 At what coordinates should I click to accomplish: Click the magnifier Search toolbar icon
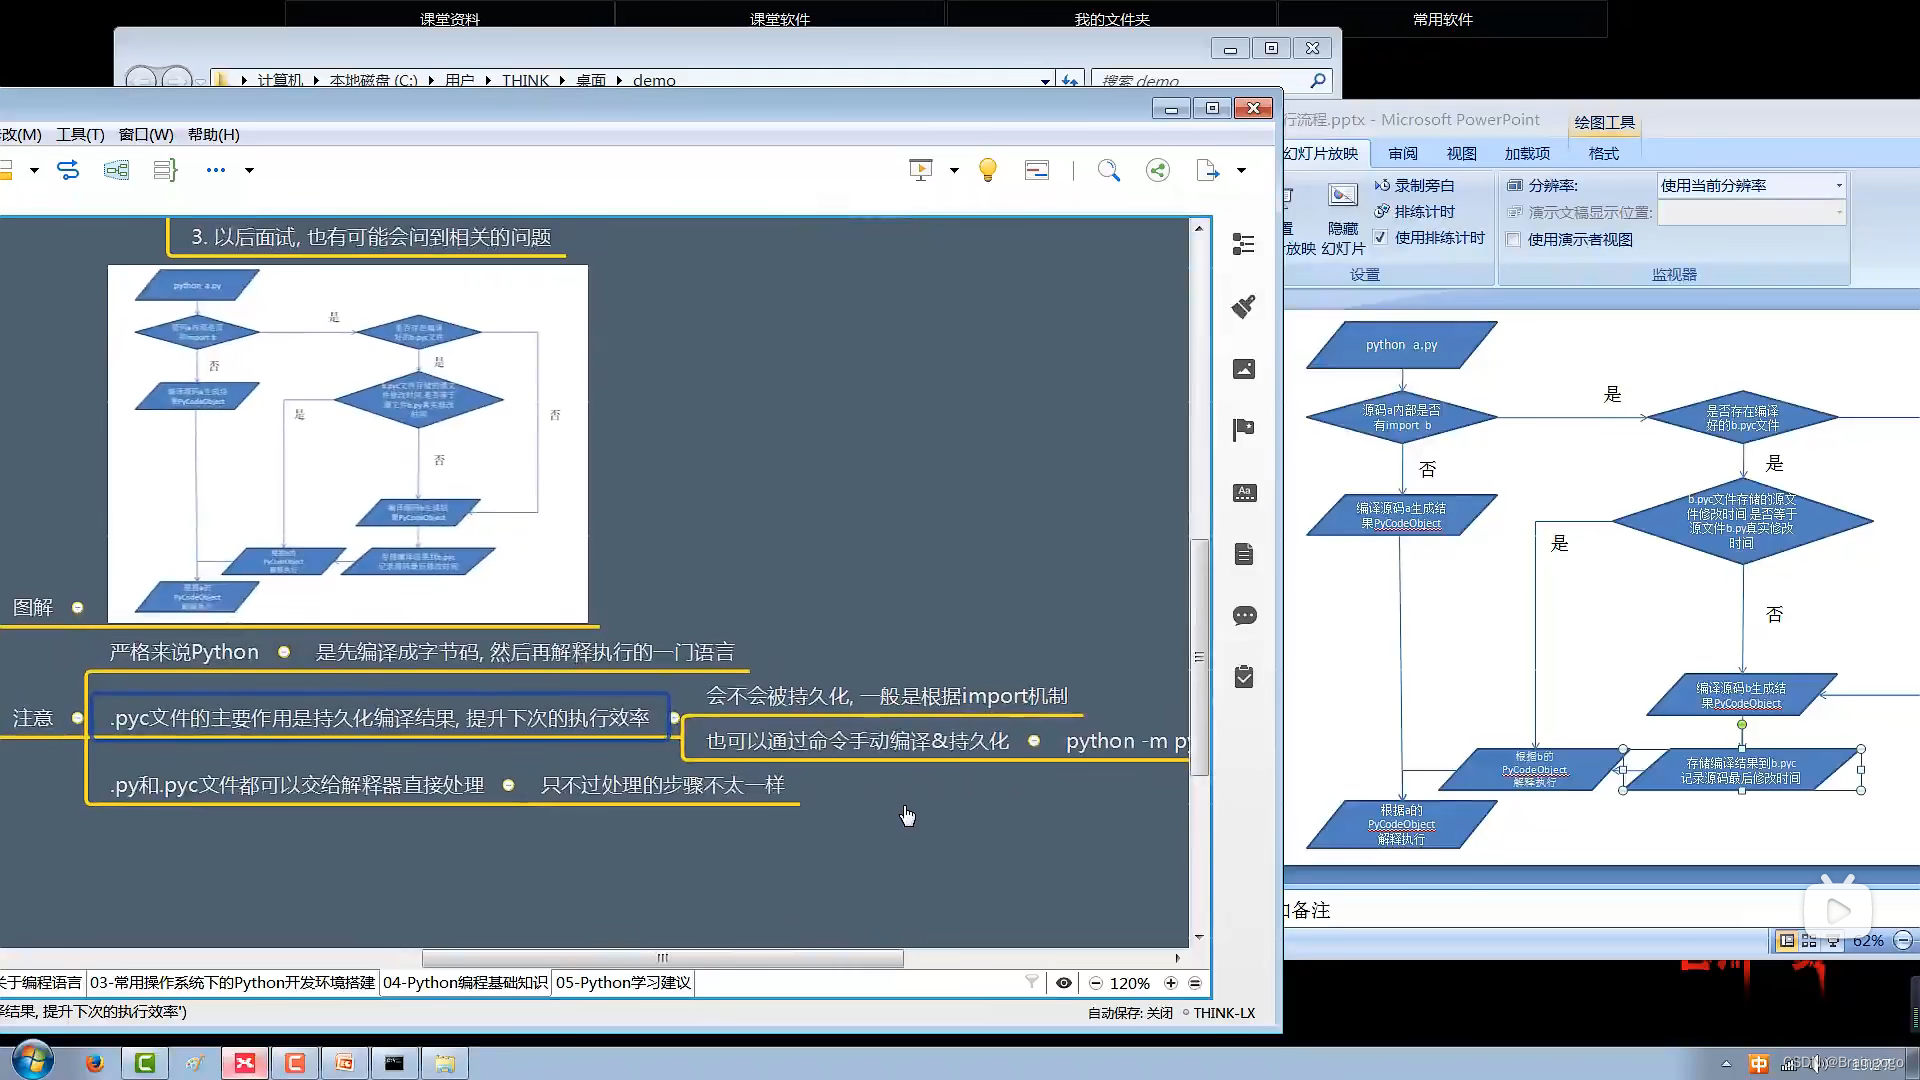tap(1108, 170)
